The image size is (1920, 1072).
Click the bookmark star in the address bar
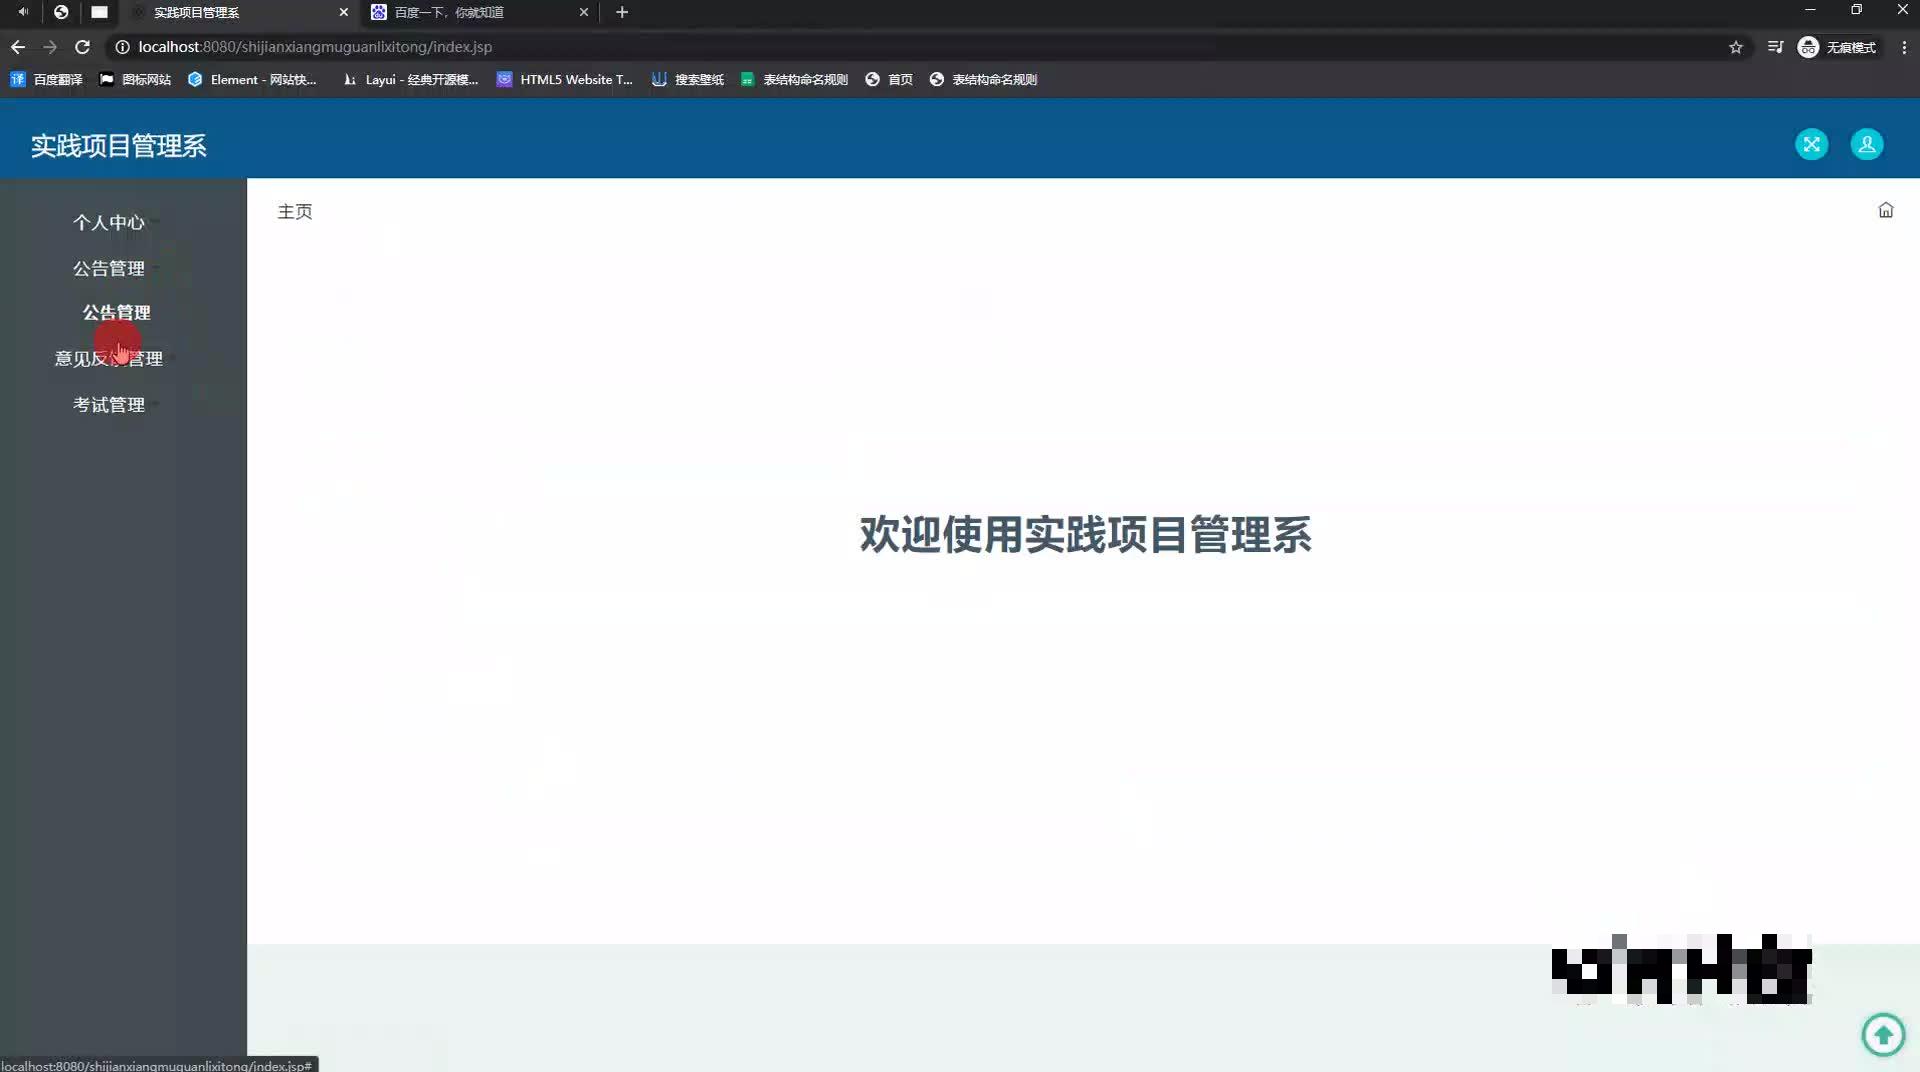[1737, 46]
